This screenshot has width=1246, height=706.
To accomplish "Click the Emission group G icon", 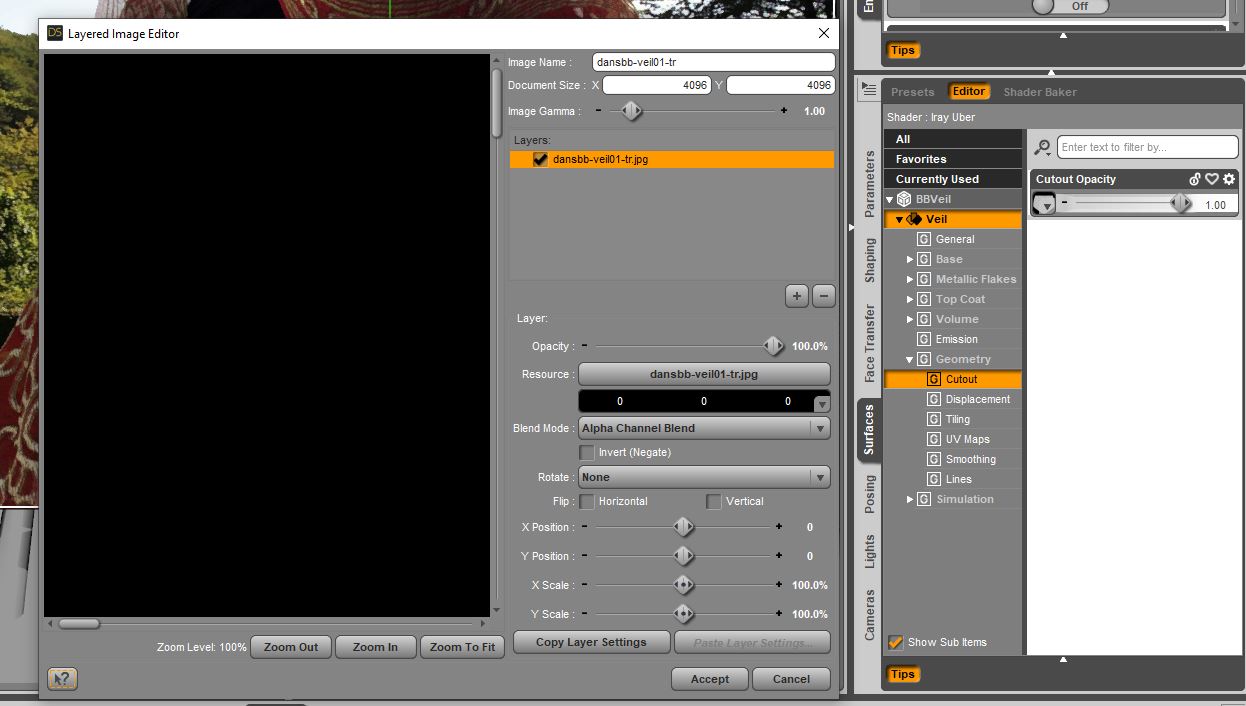I will click(x=924, y=339).
